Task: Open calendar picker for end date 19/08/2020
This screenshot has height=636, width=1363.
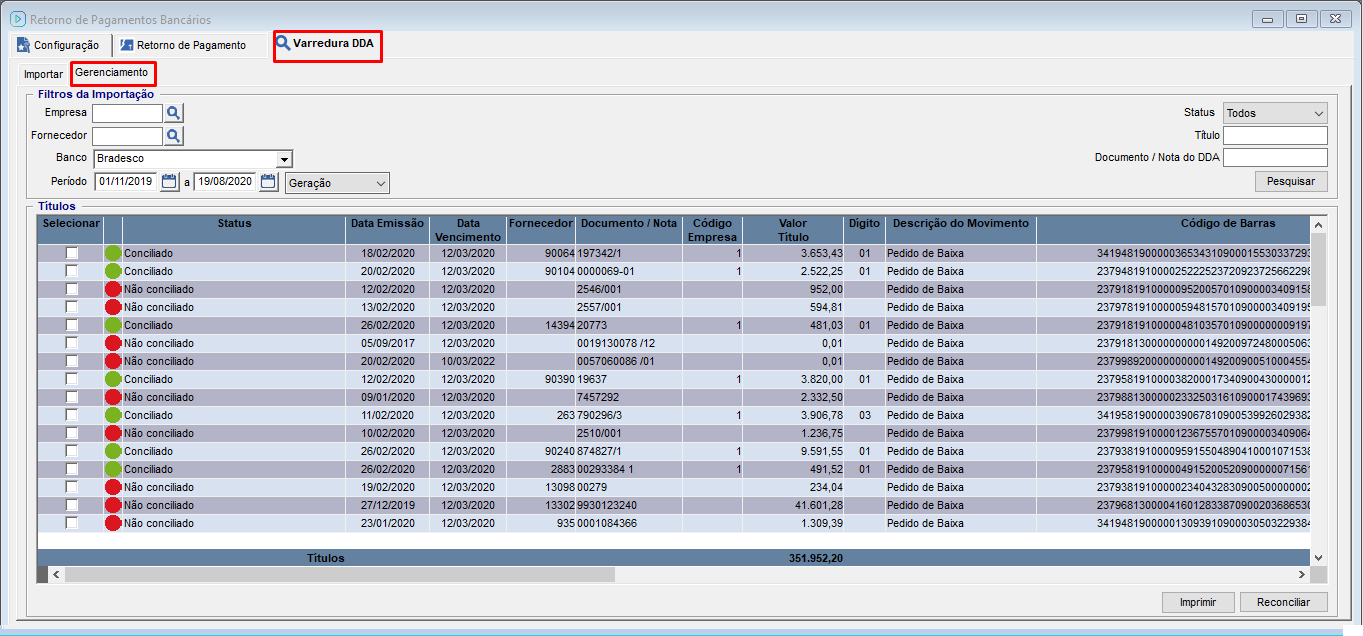Action: (268, 182)
